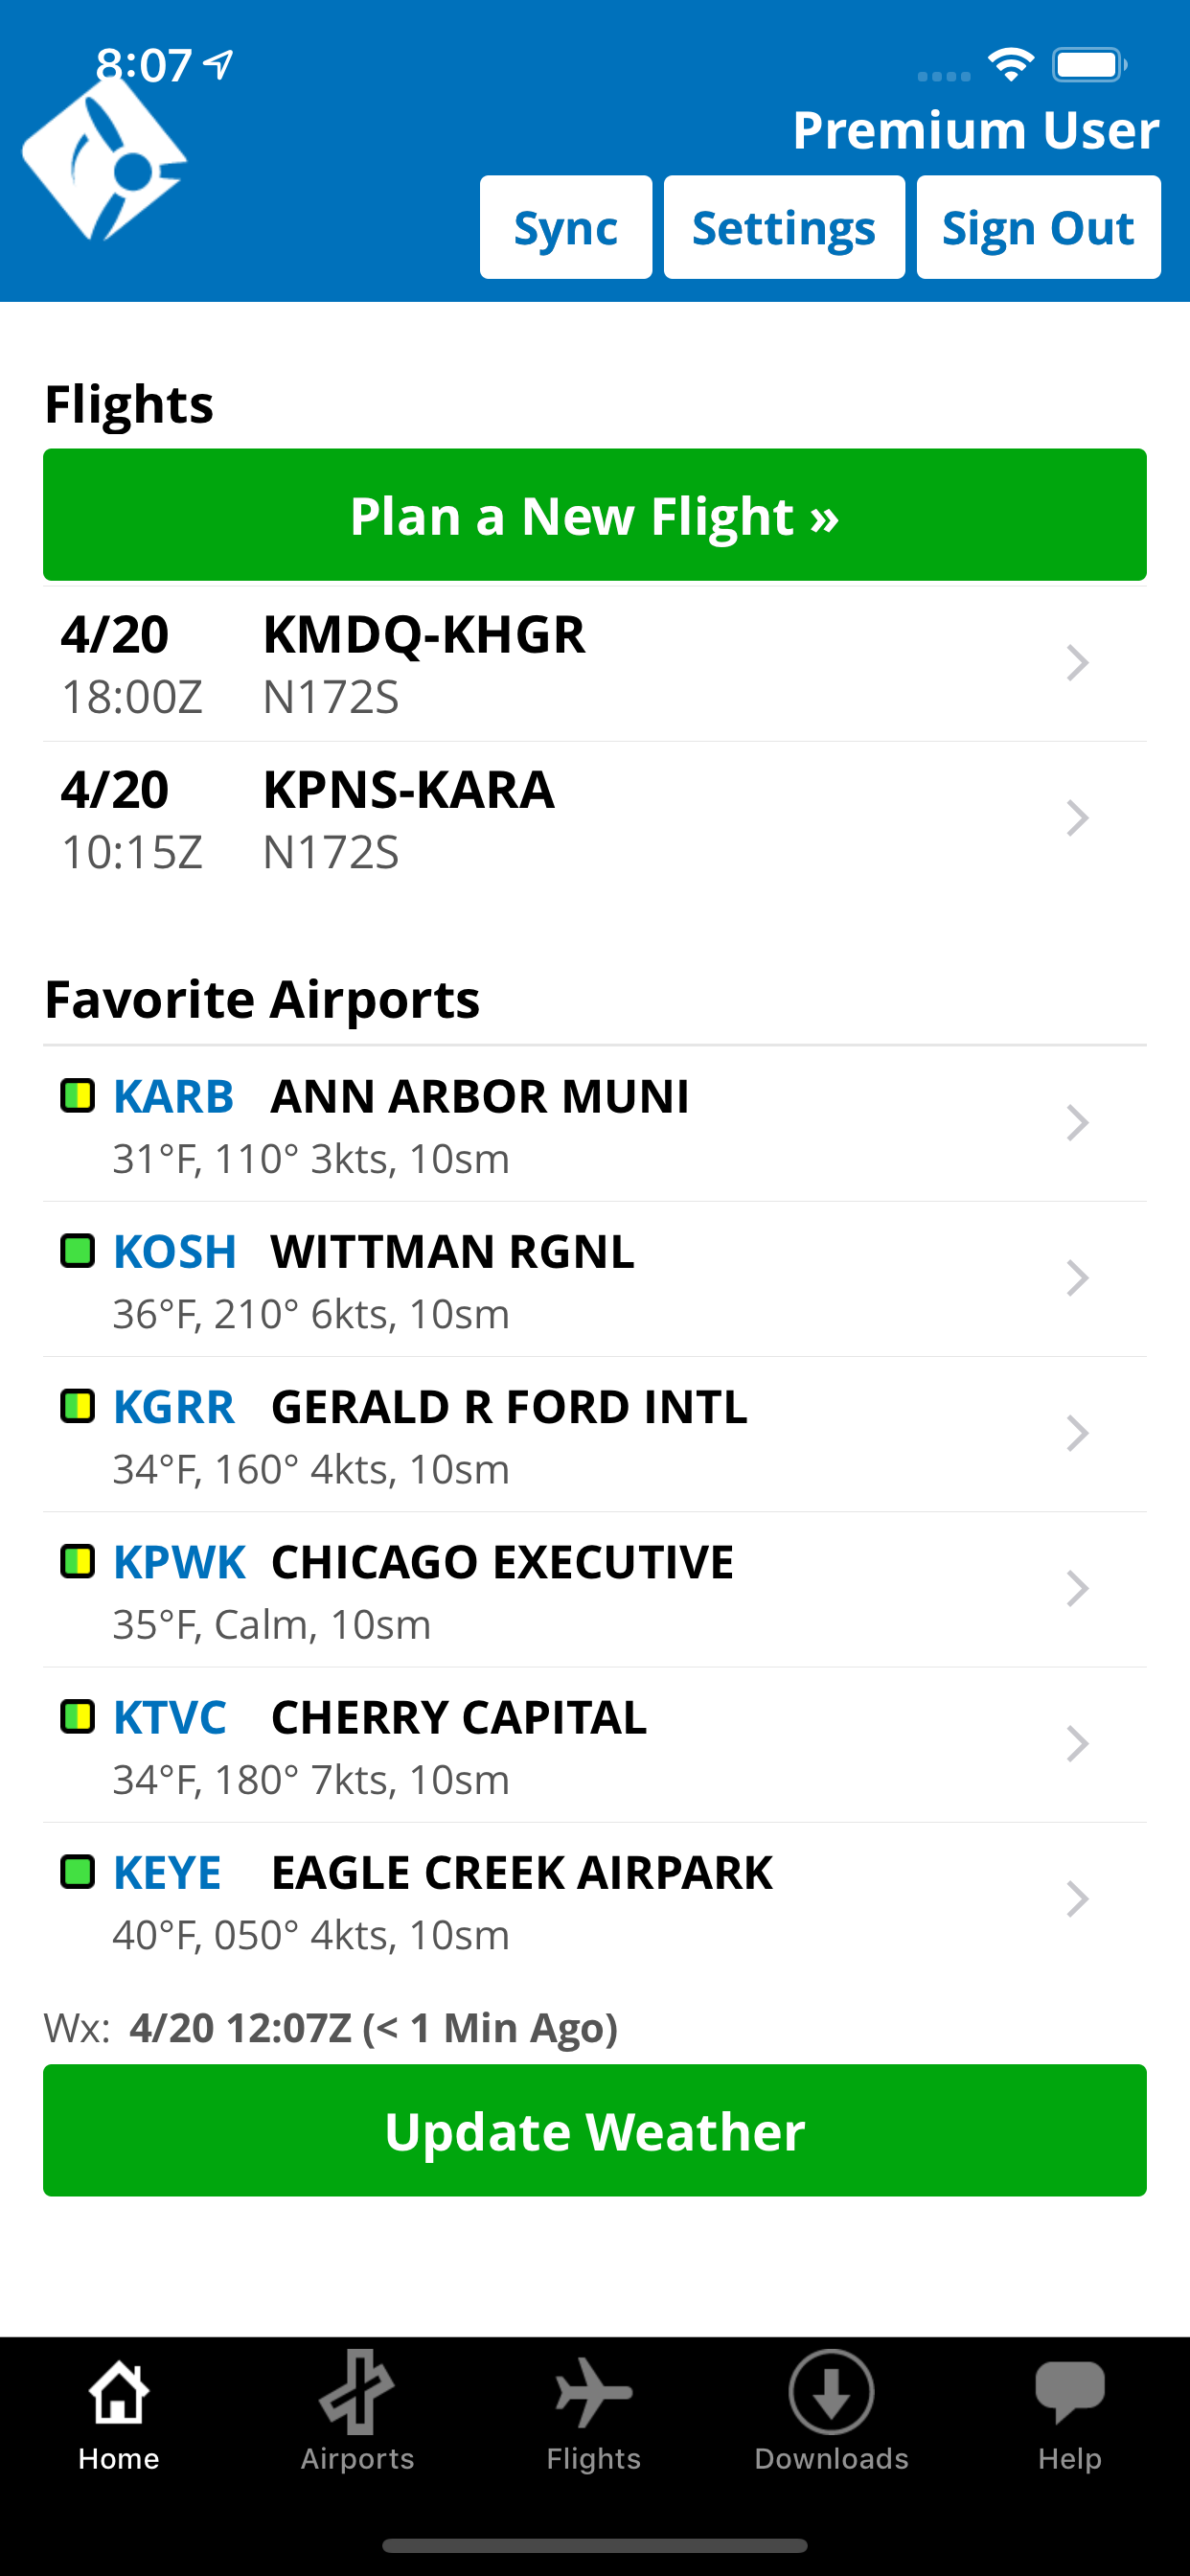The width and height of the screenshot is (1190, 2576).
Task: Open the Airports tab icon
Action: pyautogui.click(x=357, y=2392)
